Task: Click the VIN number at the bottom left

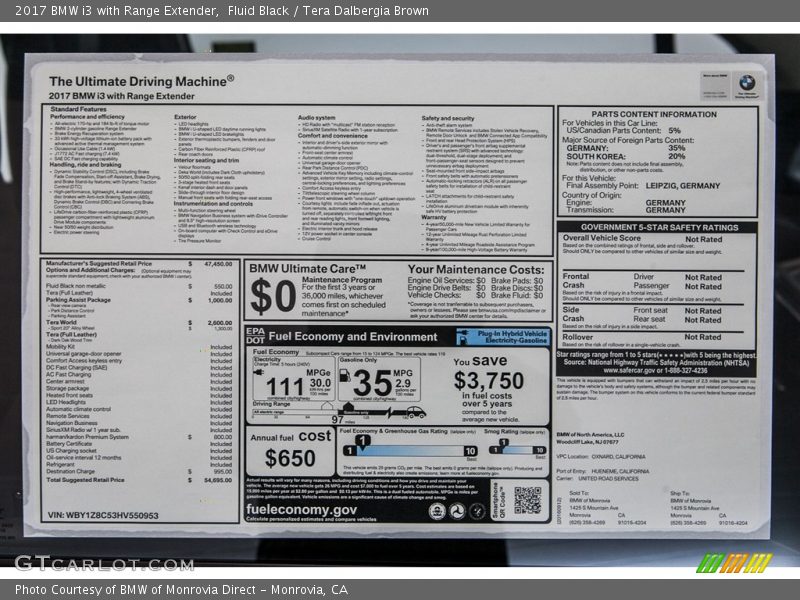Action: (102, 515)
